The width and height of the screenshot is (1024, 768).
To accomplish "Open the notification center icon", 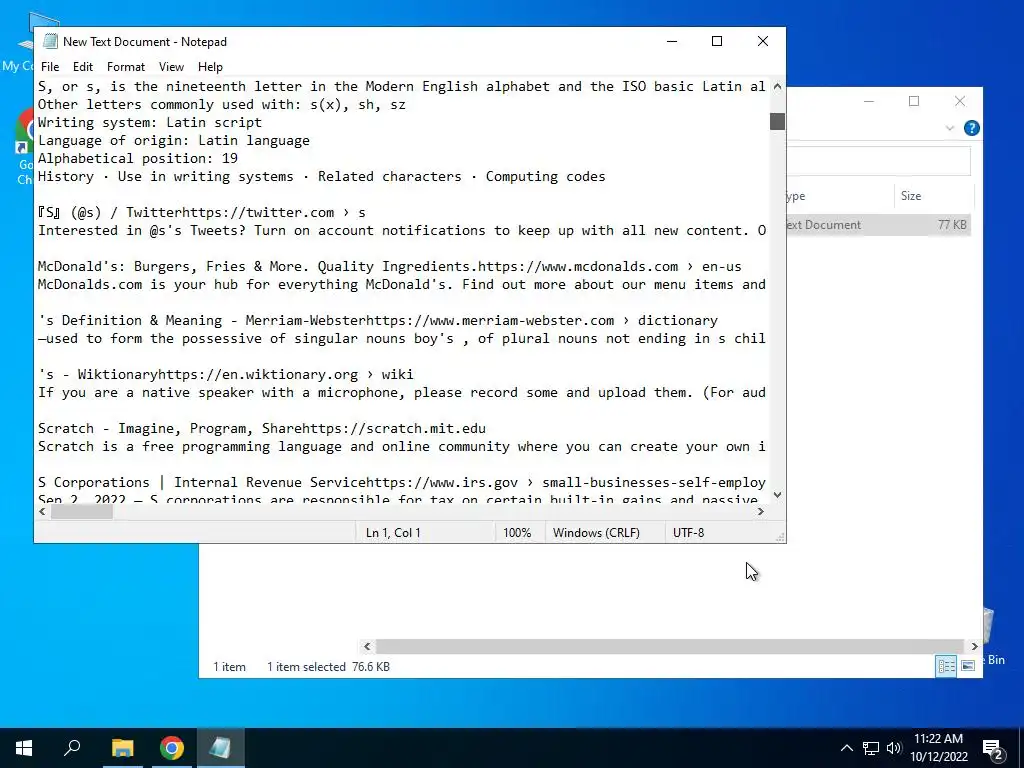I will click(x=993, y=748).
